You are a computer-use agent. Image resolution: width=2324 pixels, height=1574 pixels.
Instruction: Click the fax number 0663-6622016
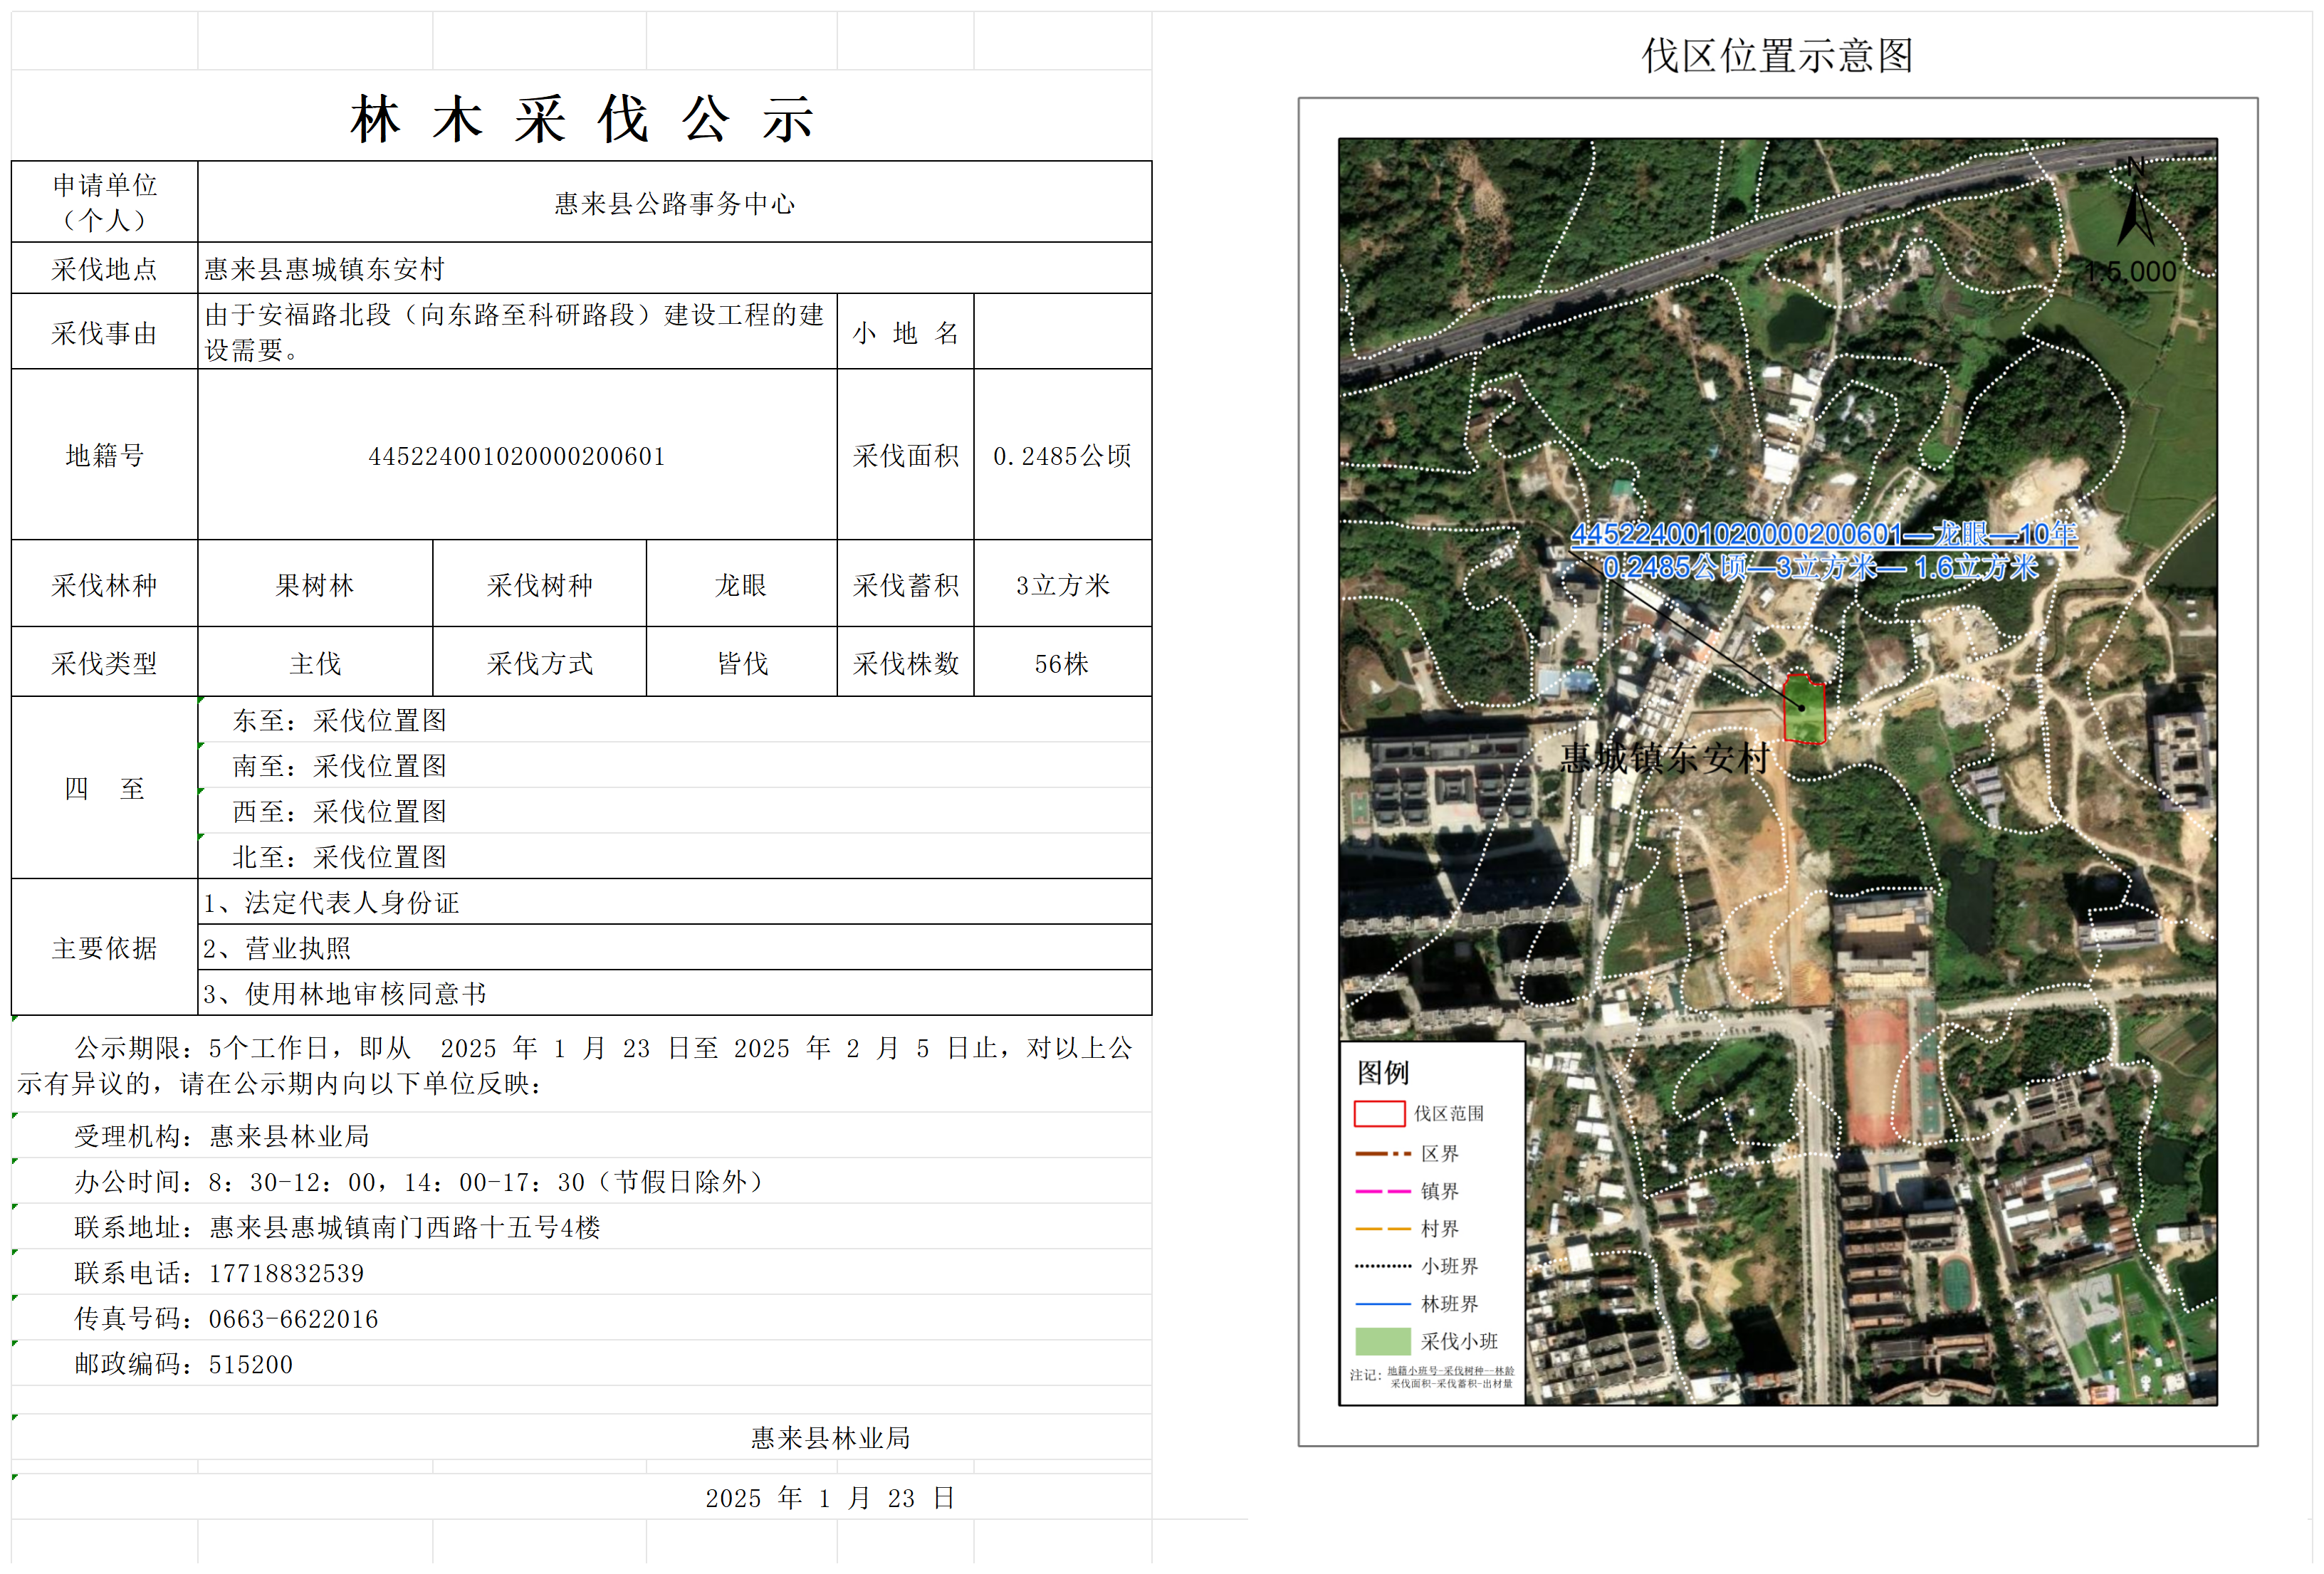(x=293, y=1319)
